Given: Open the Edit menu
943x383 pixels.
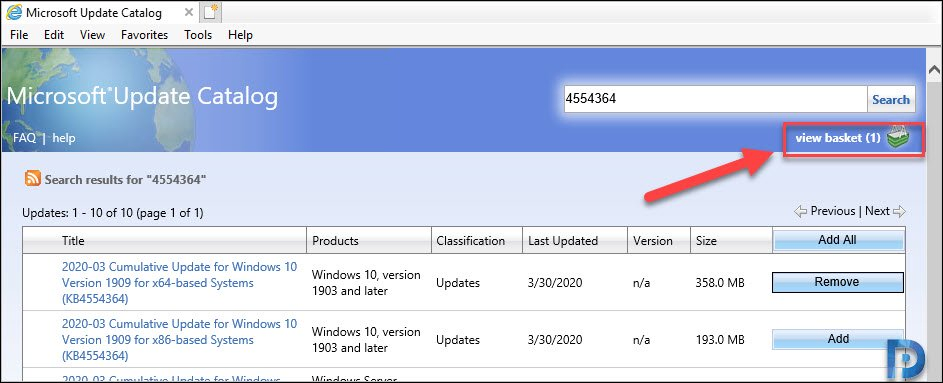Looking at the screenshot, I should pyautogui.click(x=54, y=35).
